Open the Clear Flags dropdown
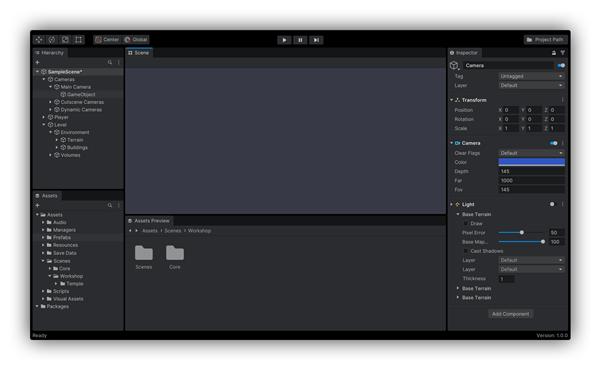600x370 pixels. [532, 153]
